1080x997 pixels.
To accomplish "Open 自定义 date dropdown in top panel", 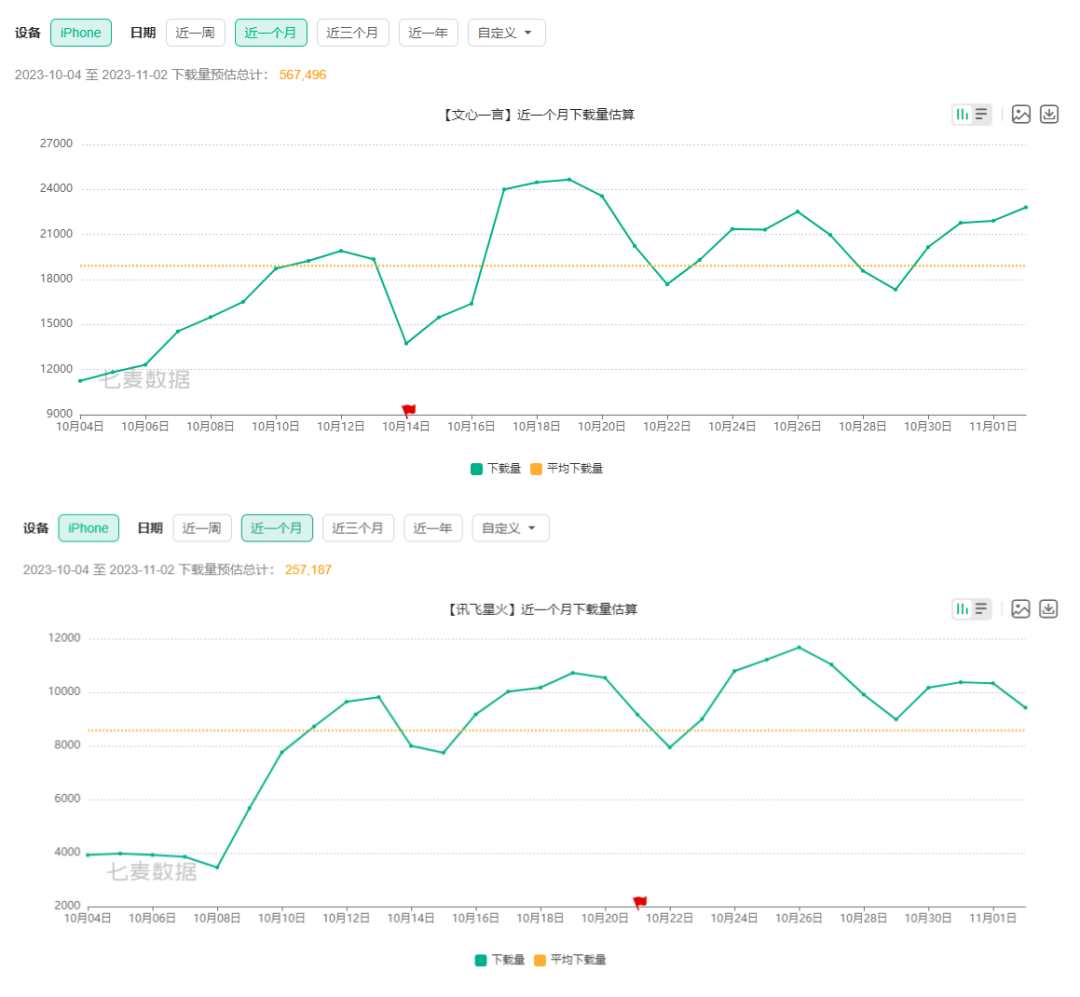I will click(x=506, y=33).
